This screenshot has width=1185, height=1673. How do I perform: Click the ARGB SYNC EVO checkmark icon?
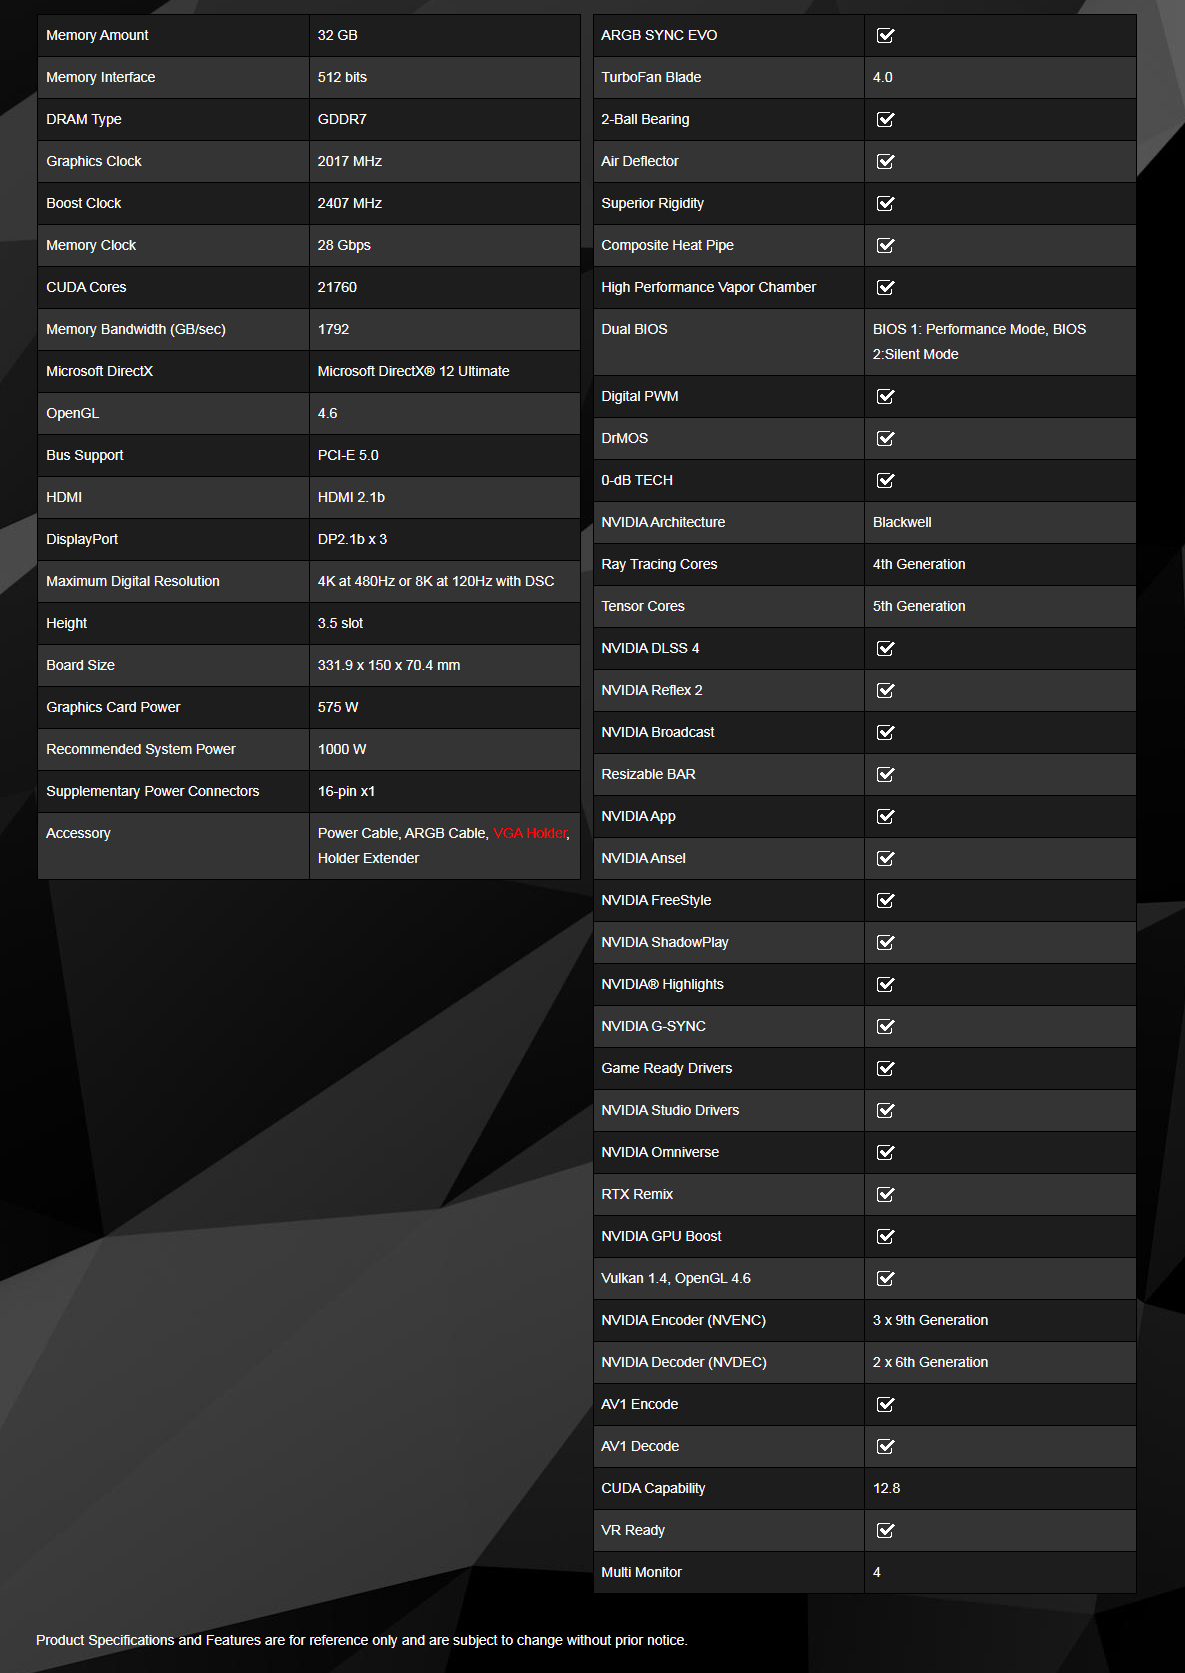click(x=885, y=36)
